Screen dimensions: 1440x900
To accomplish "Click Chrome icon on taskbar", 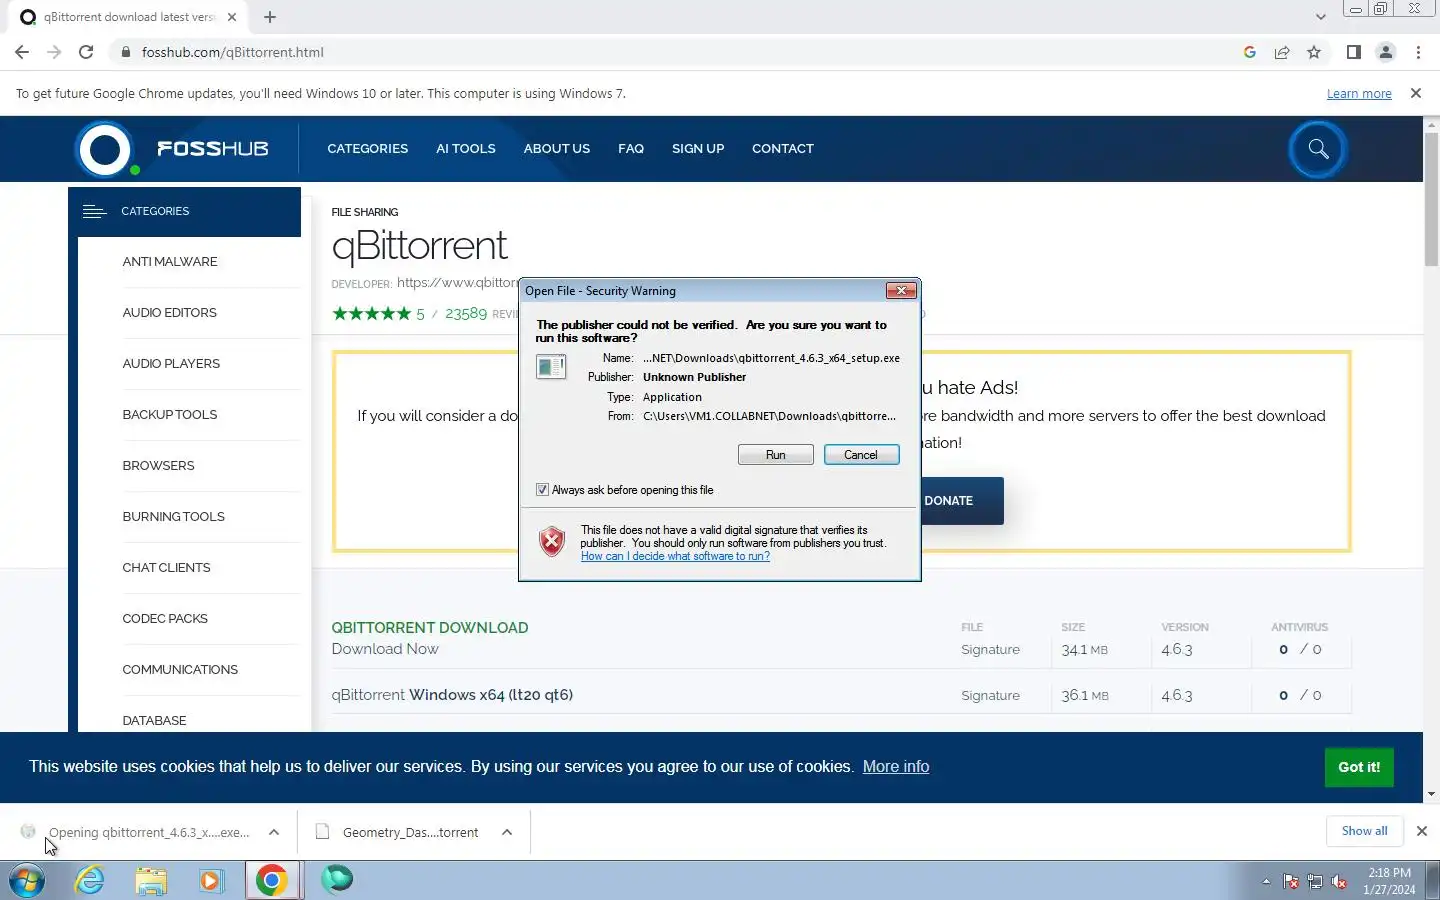I will pyautogui.click(x=272, y=881).
